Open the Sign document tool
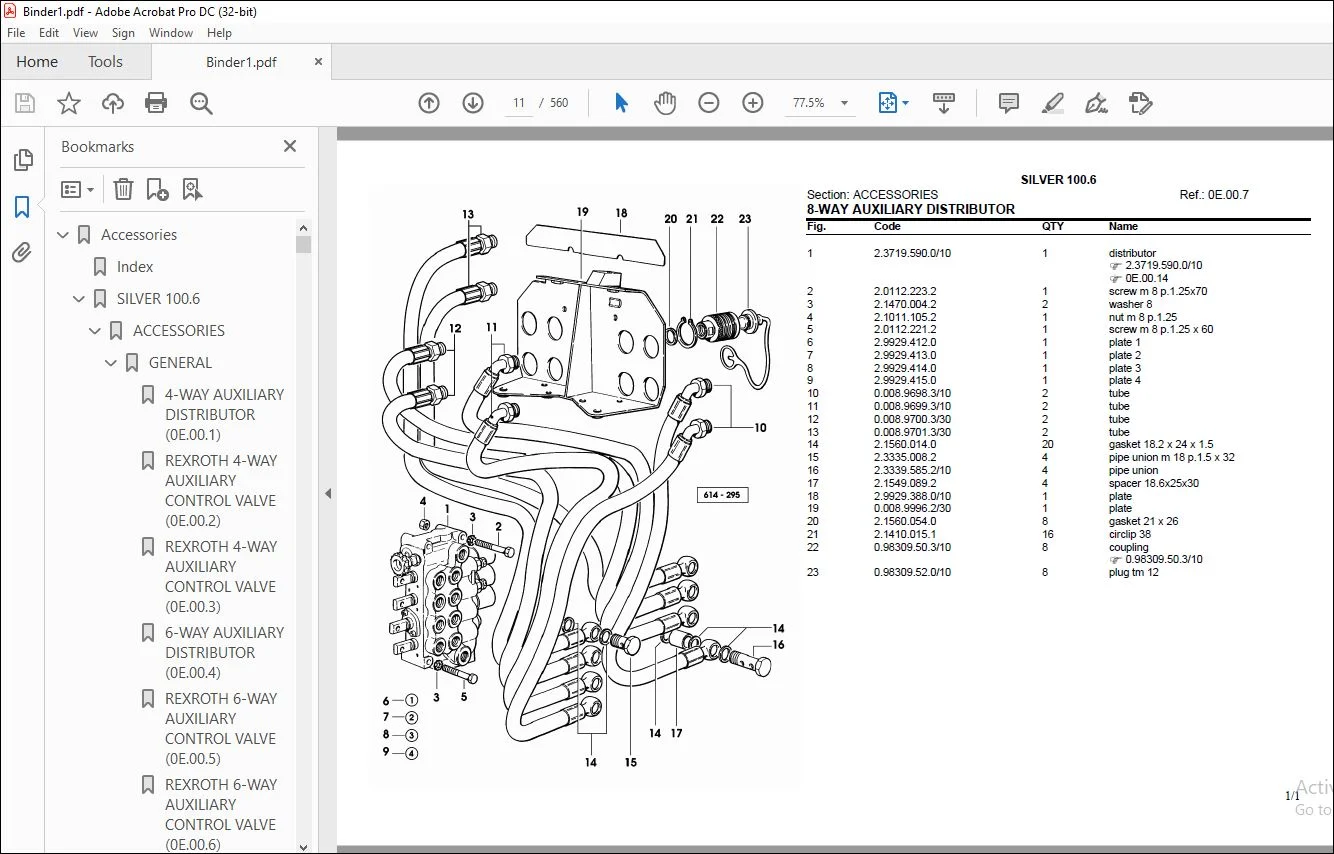The image size is (1334, 854). (1096, 103)
